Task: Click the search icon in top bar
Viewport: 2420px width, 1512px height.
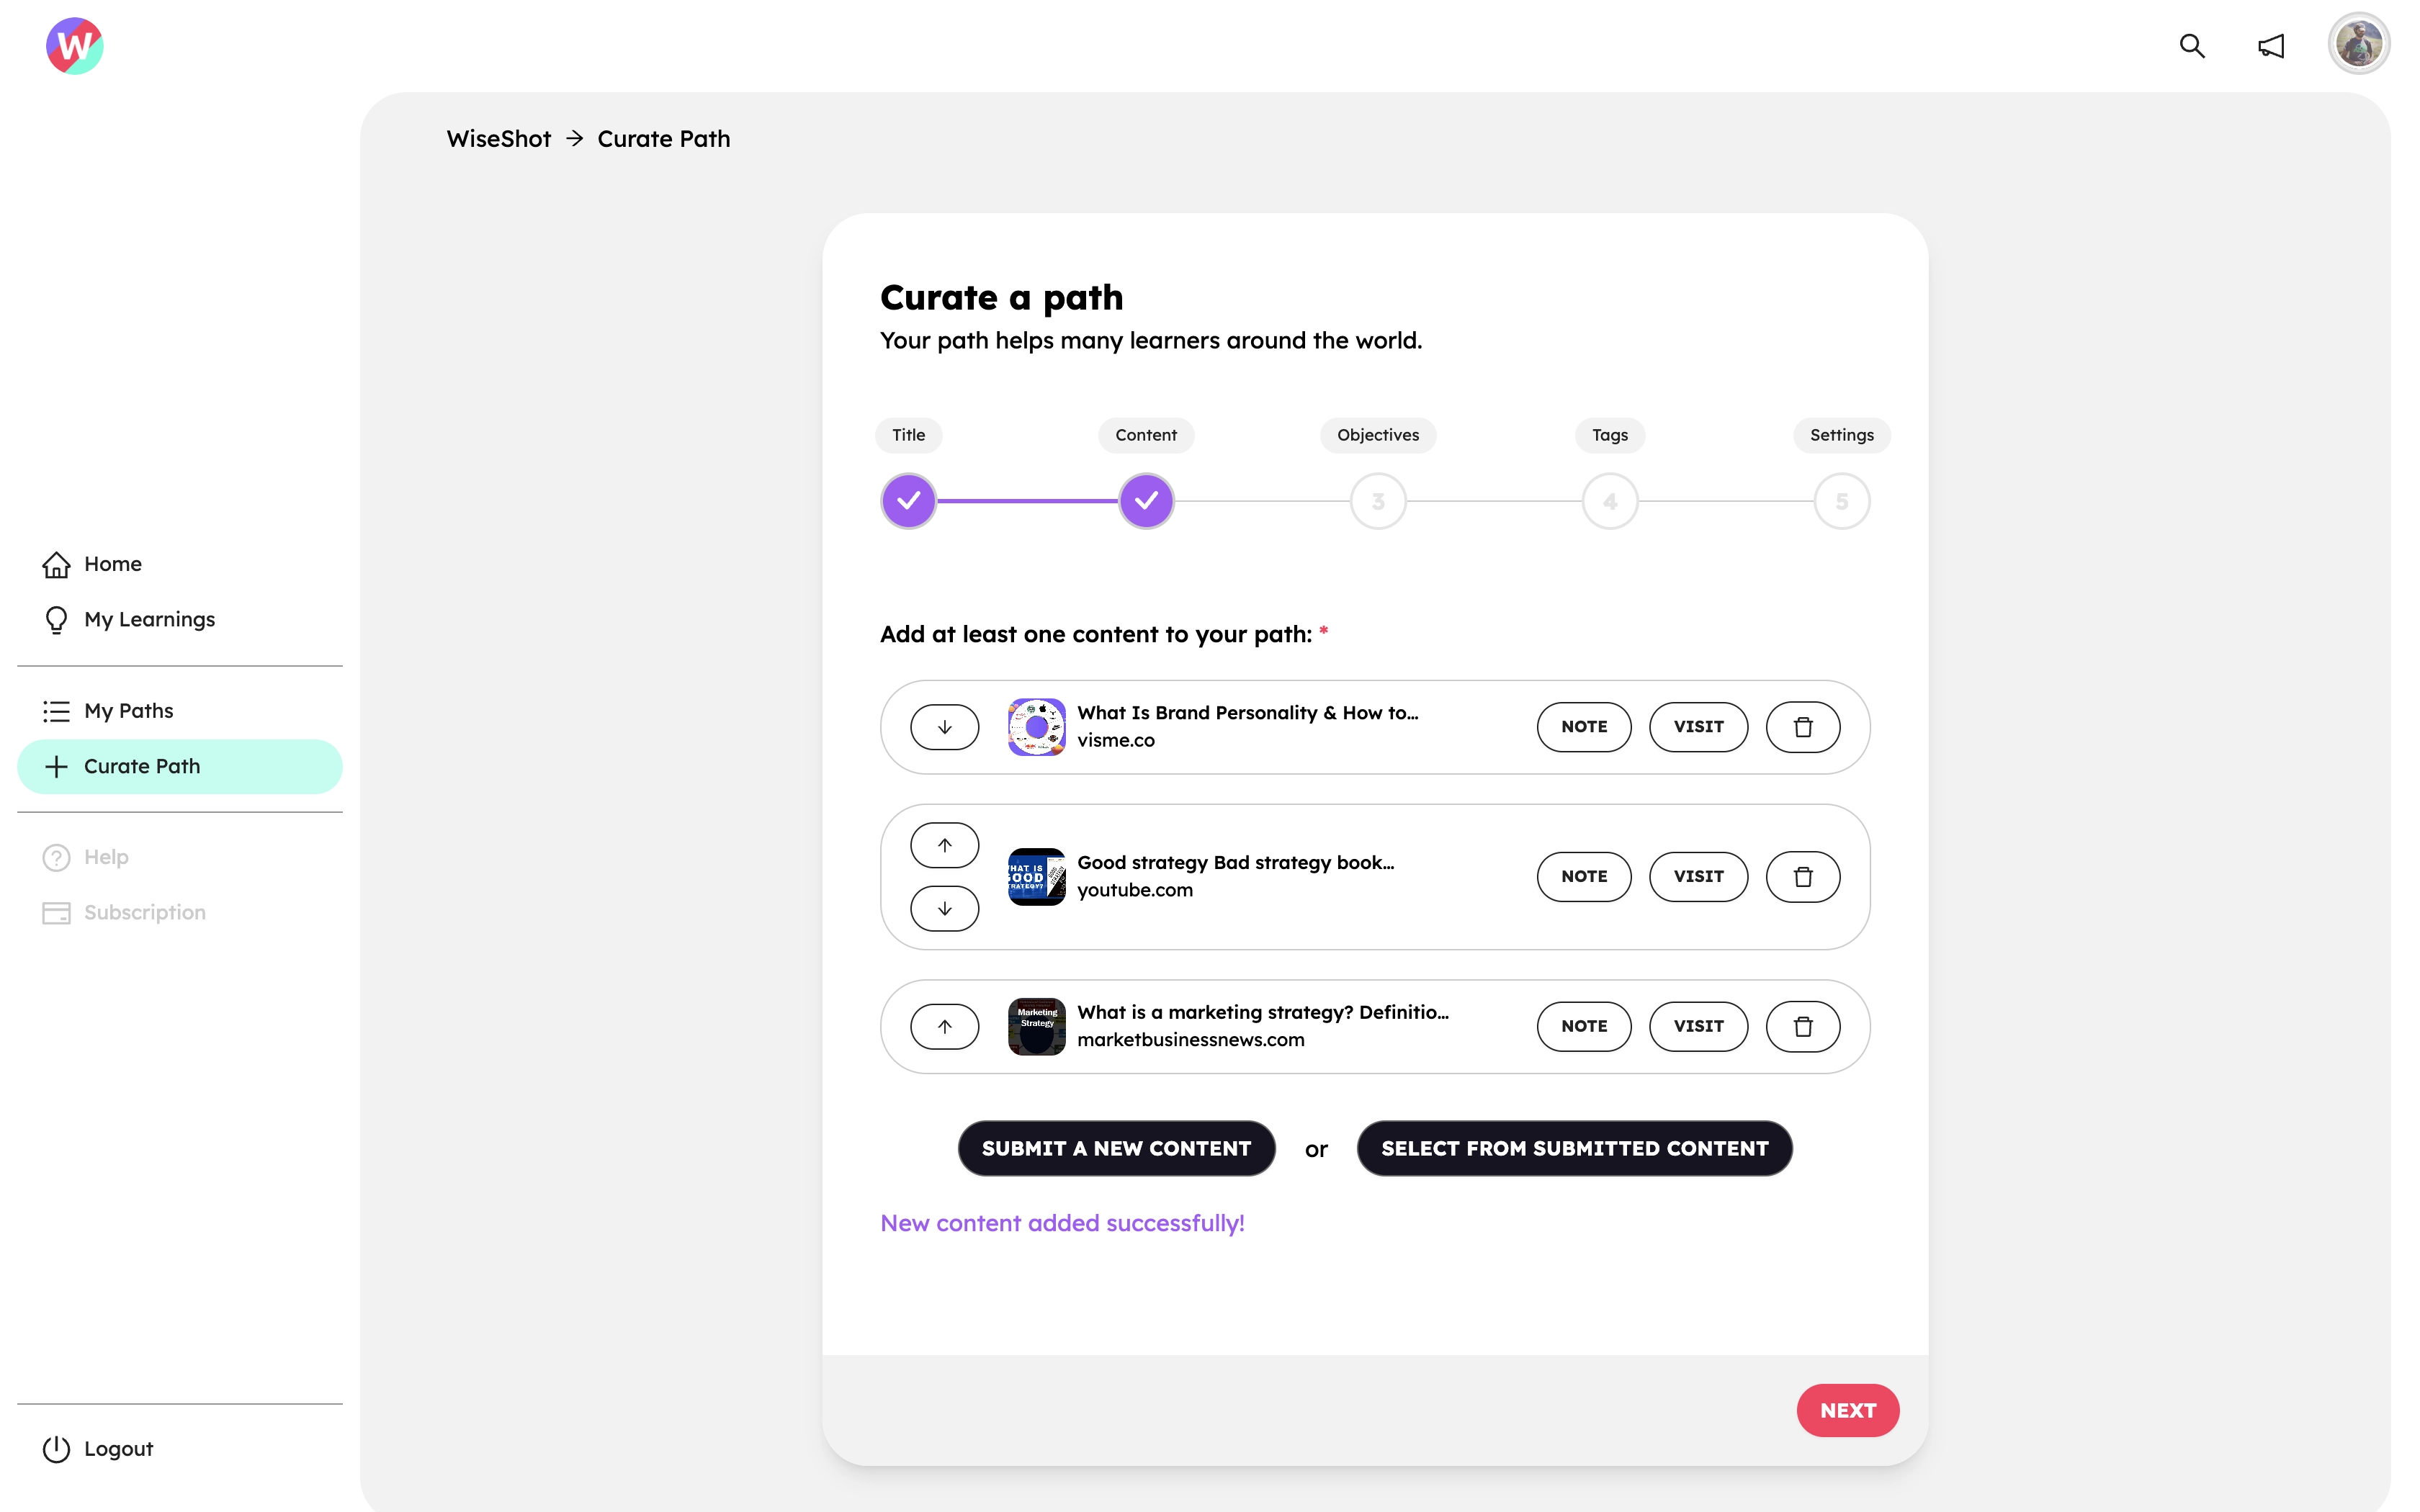Action: 2192,43
